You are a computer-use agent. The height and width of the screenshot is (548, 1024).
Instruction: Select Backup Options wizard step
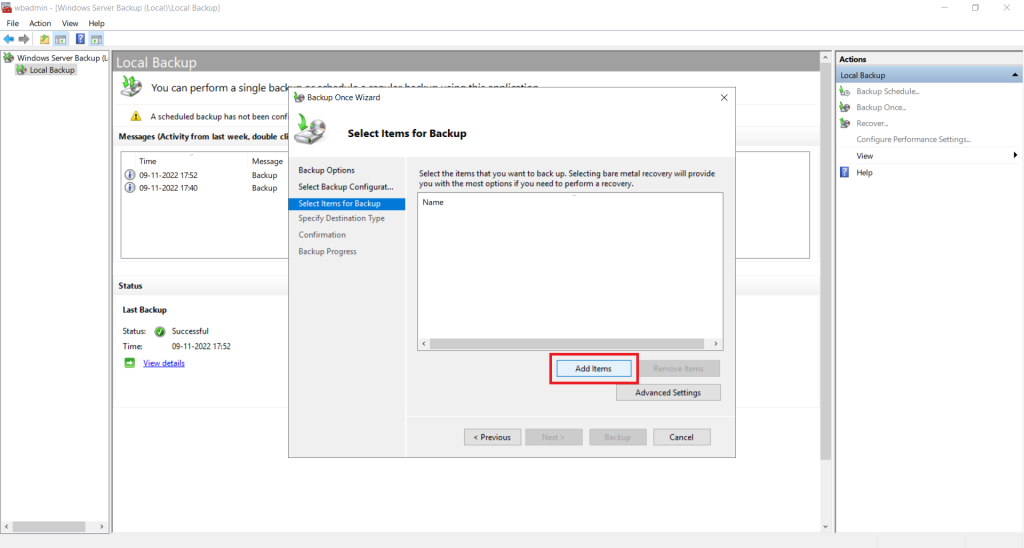pos(327,170)
